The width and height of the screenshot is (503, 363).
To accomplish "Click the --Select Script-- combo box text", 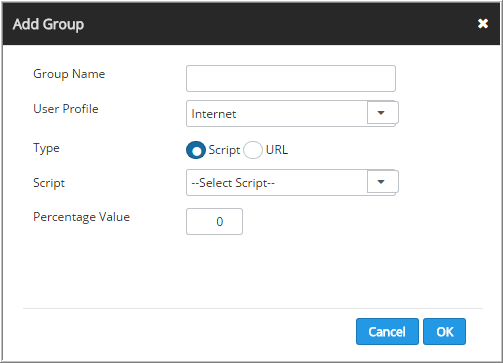I will pyautogui.click(x=233, y=183).
